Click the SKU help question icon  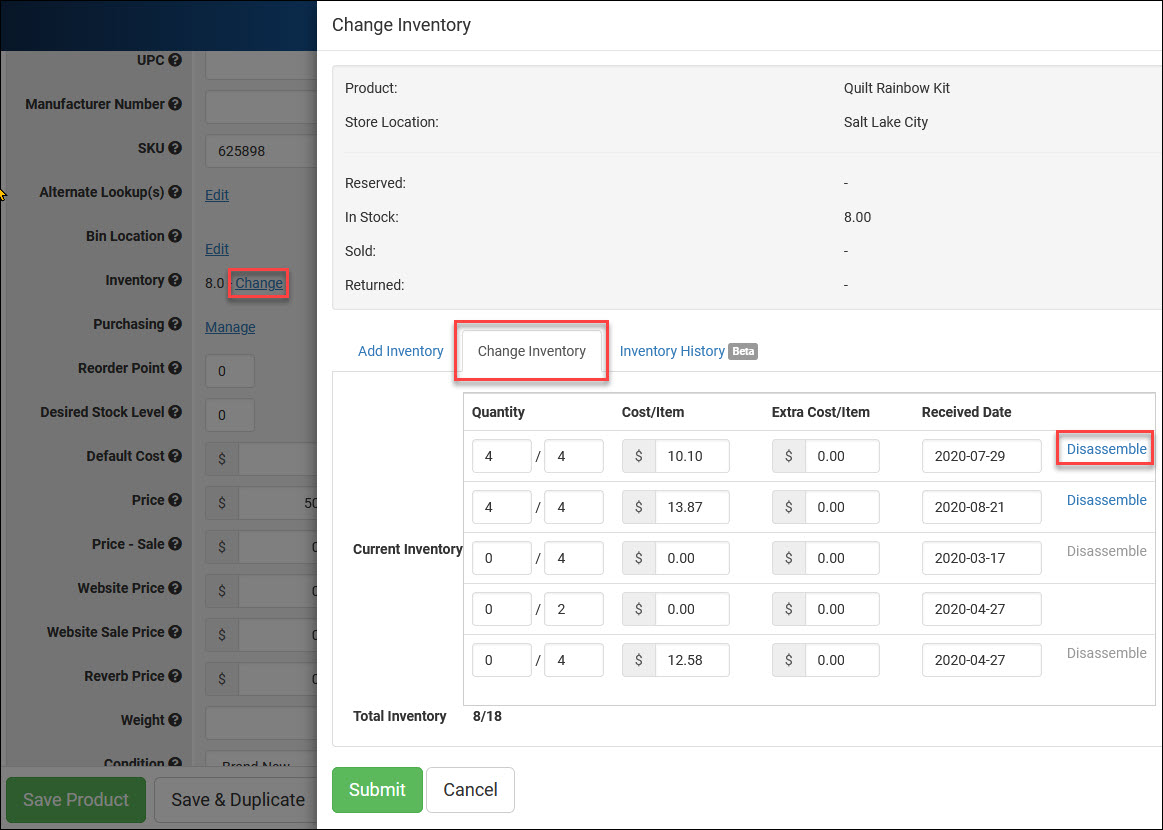[x=175, y=148]
